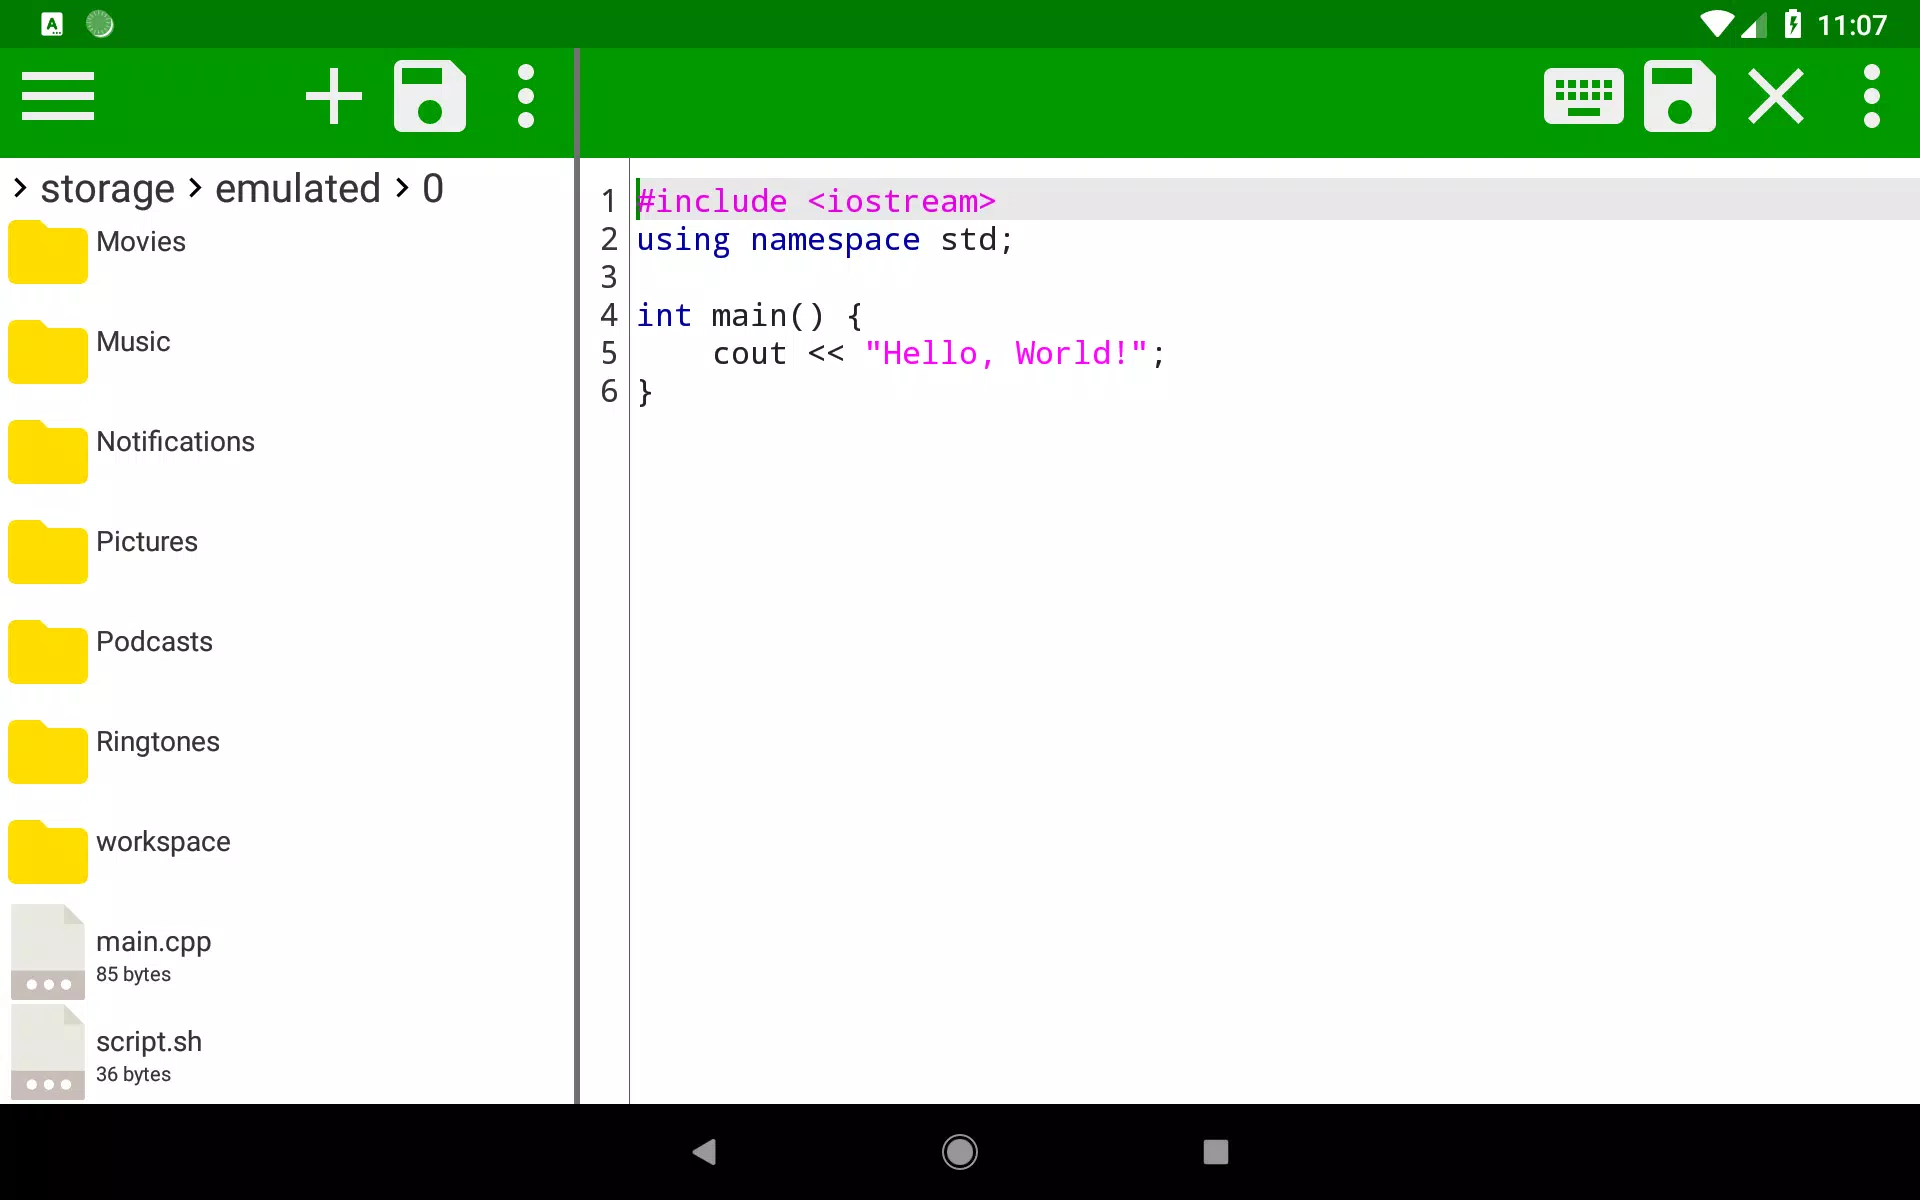Image resolution: width=1920 pixels, height=1200 pixels.
Task: Close the open editor file with X
Action: [1776, 96]
